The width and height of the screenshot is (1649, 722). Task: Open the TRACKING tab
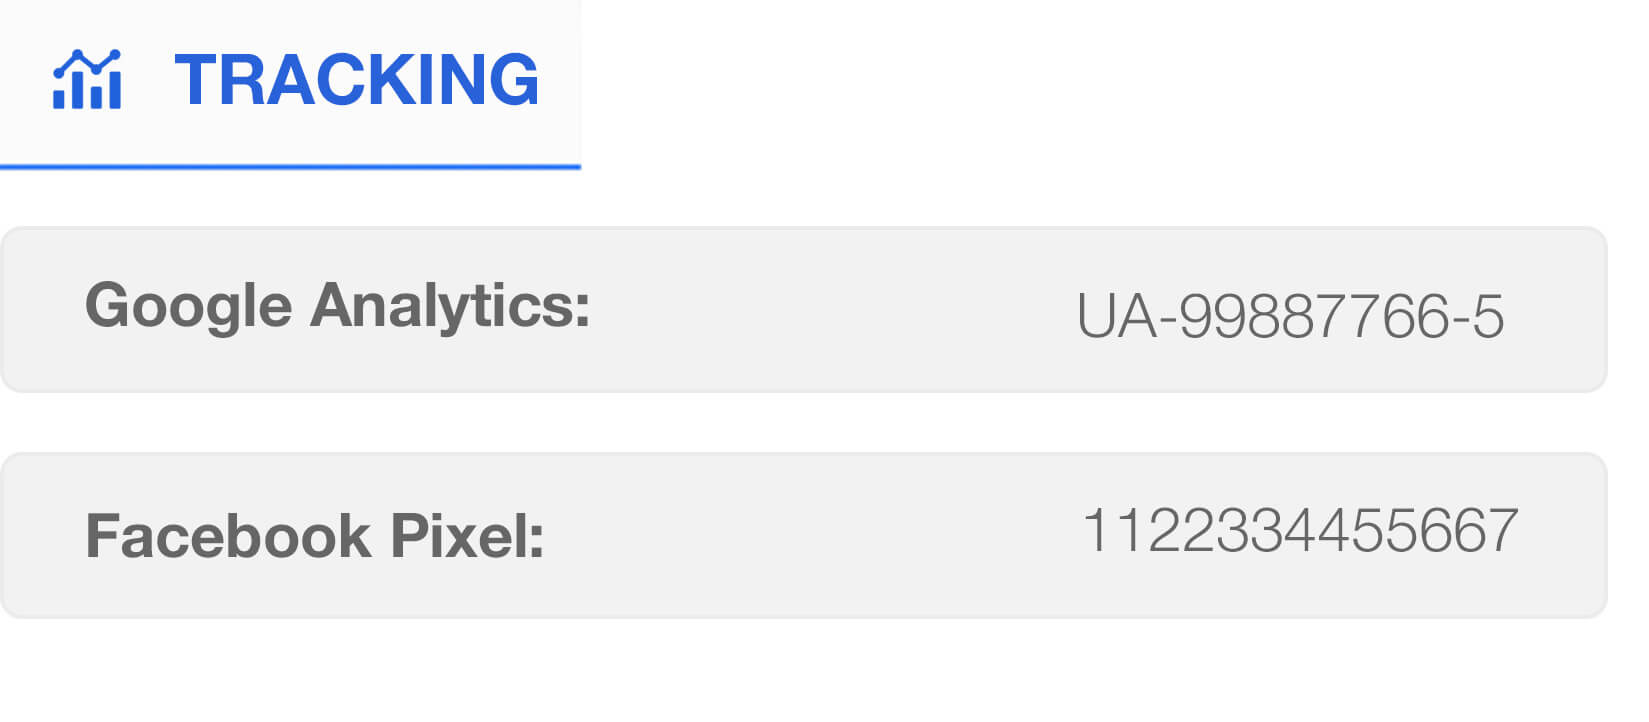coord(290,84)
